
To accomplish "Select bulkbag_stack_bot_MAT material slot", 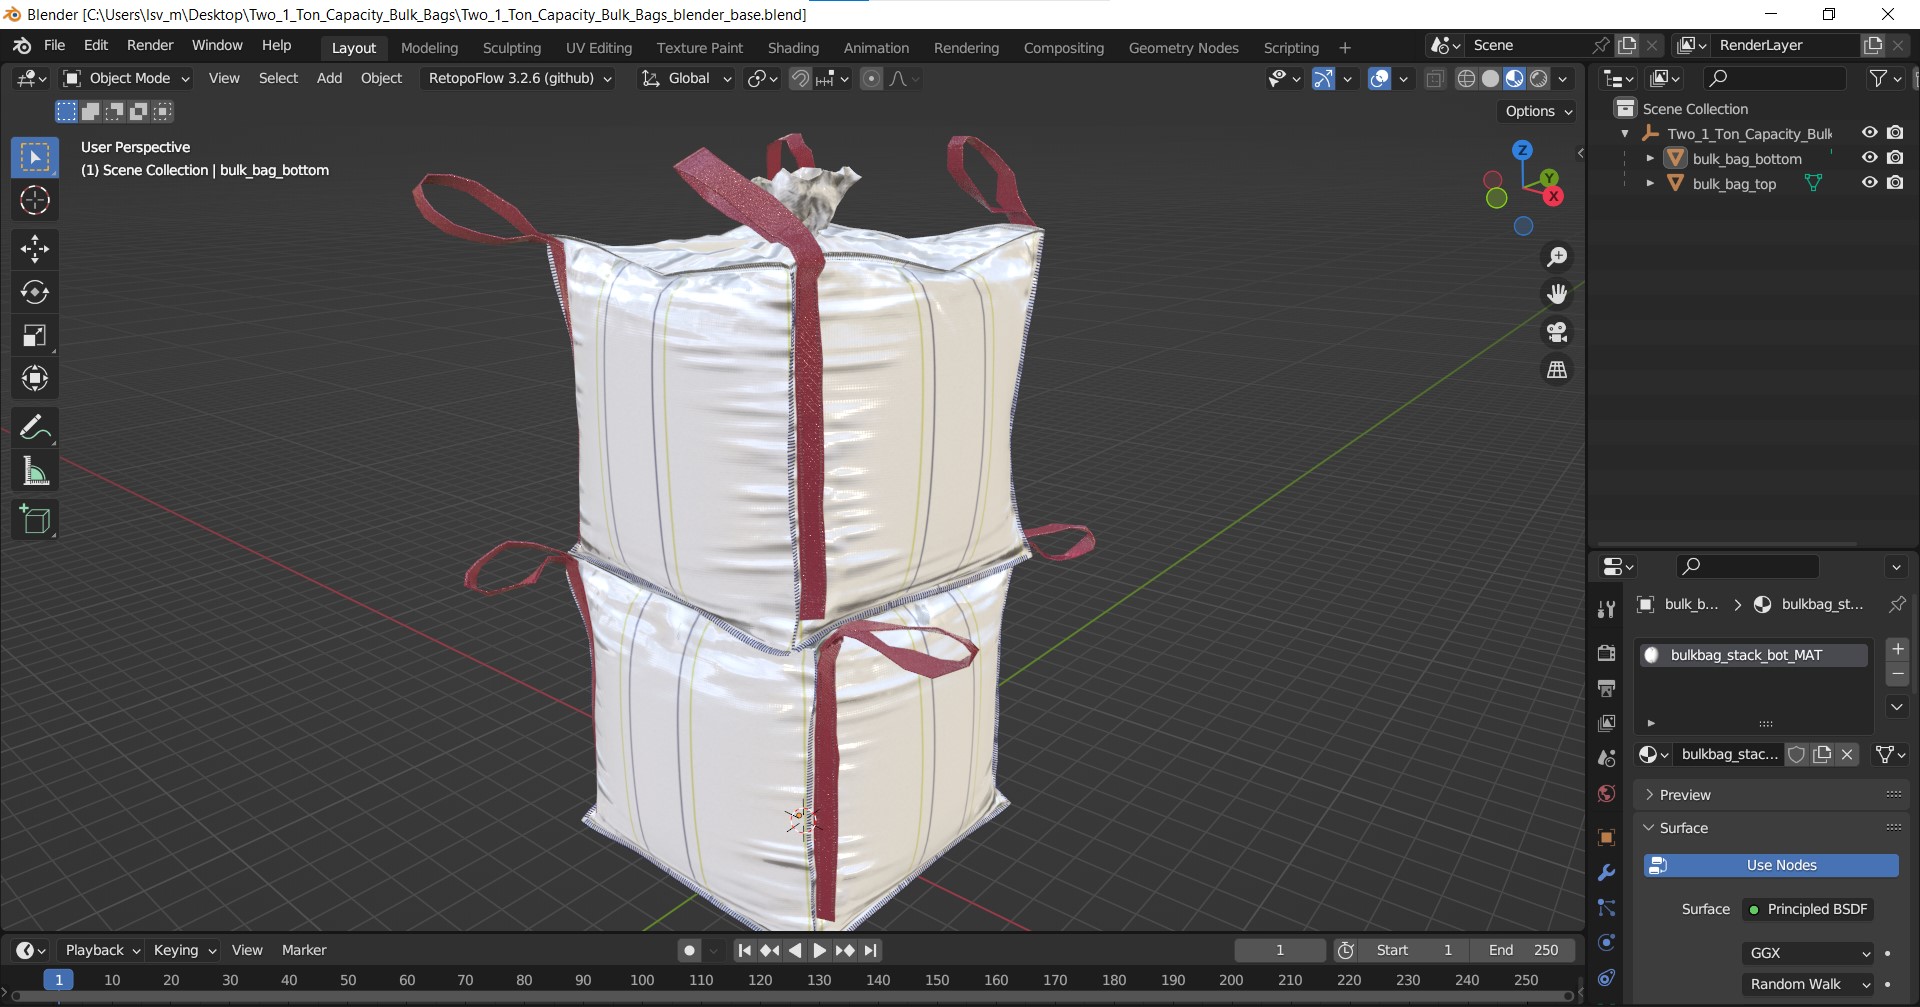I will 1752,655.
